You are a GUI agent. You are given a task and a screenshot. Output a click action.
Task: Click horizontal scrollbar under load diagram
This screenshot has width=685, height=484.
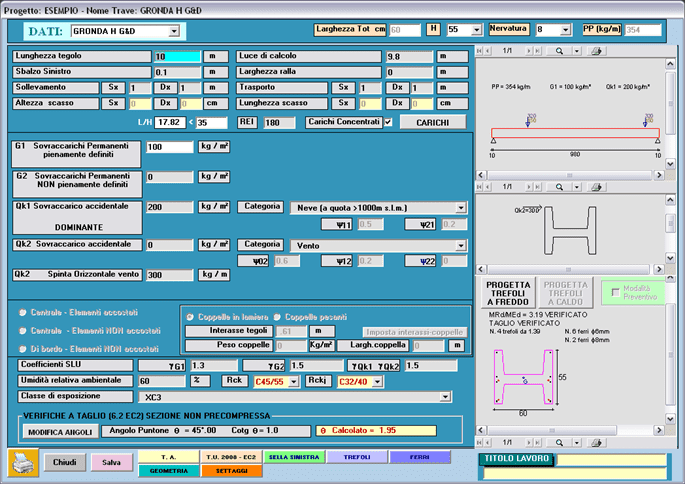(x=570, y=175)
